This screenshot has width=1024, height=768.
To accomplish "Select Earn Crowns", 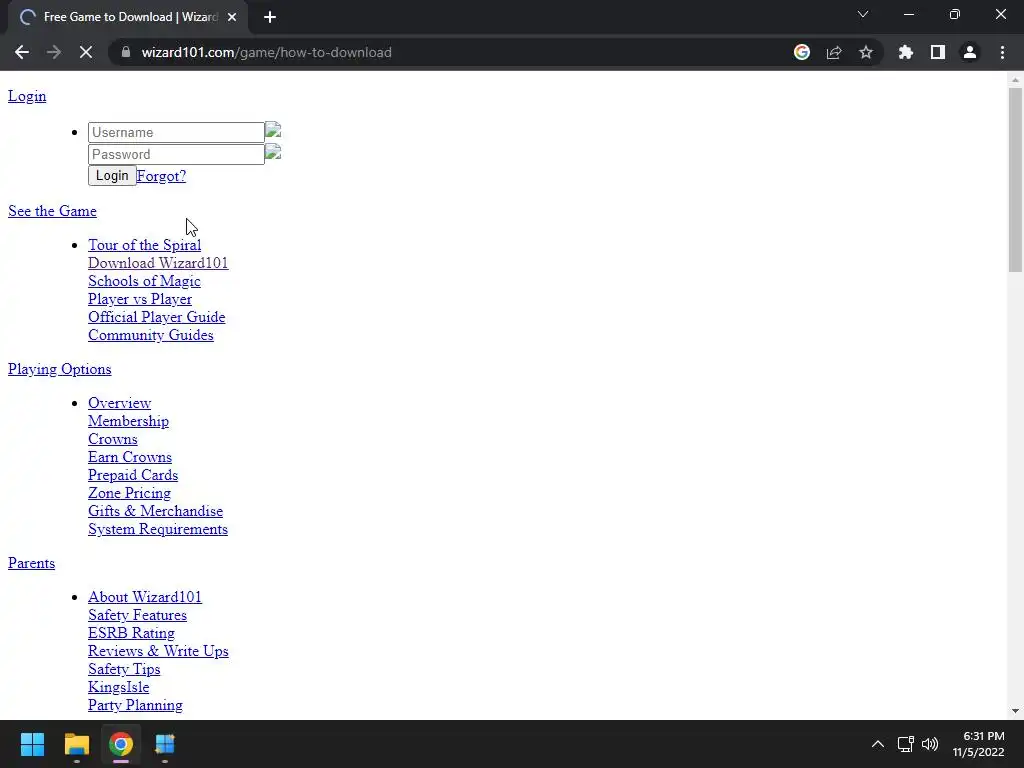I will coord(130,457).
